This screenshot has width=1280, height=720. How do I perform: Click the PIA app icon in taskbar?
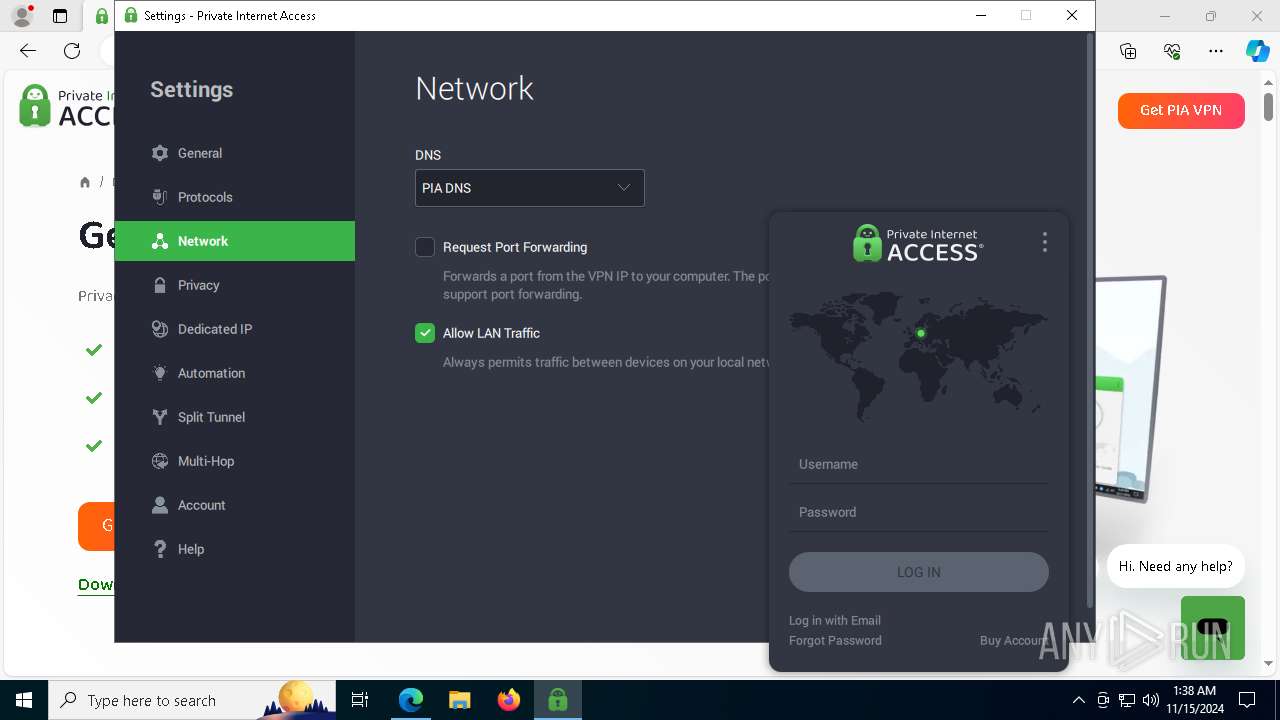click(558, 700)
